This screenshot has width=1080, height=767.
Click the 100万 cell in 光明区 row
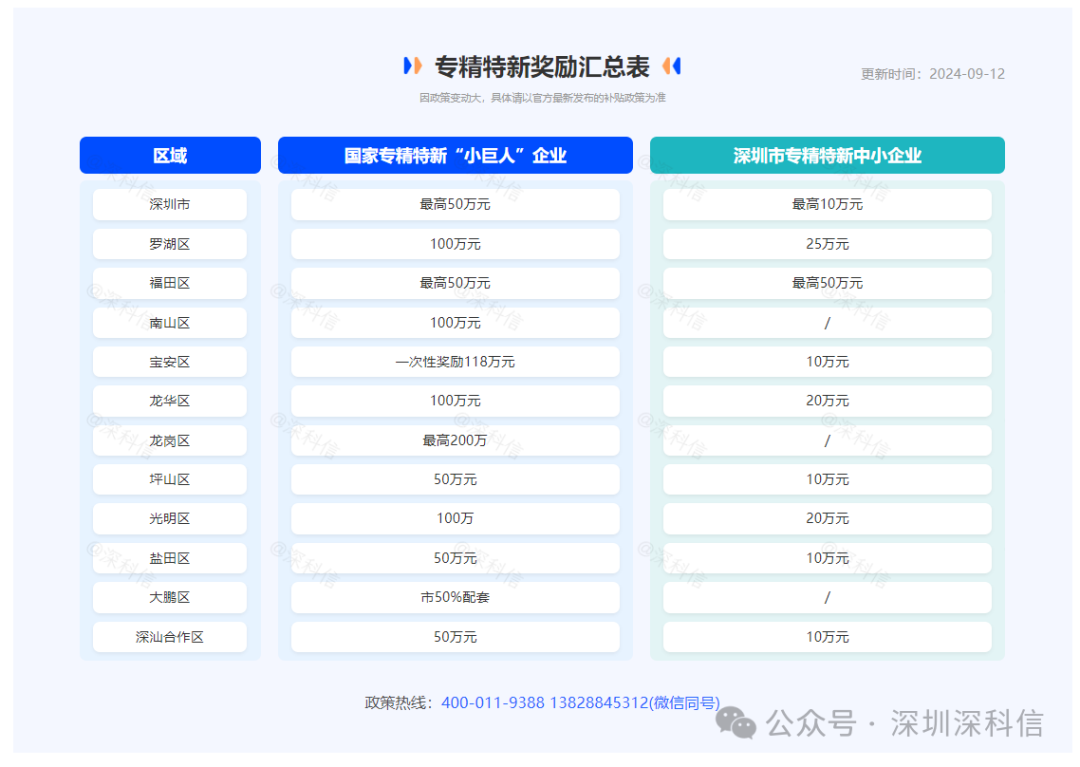455,518
